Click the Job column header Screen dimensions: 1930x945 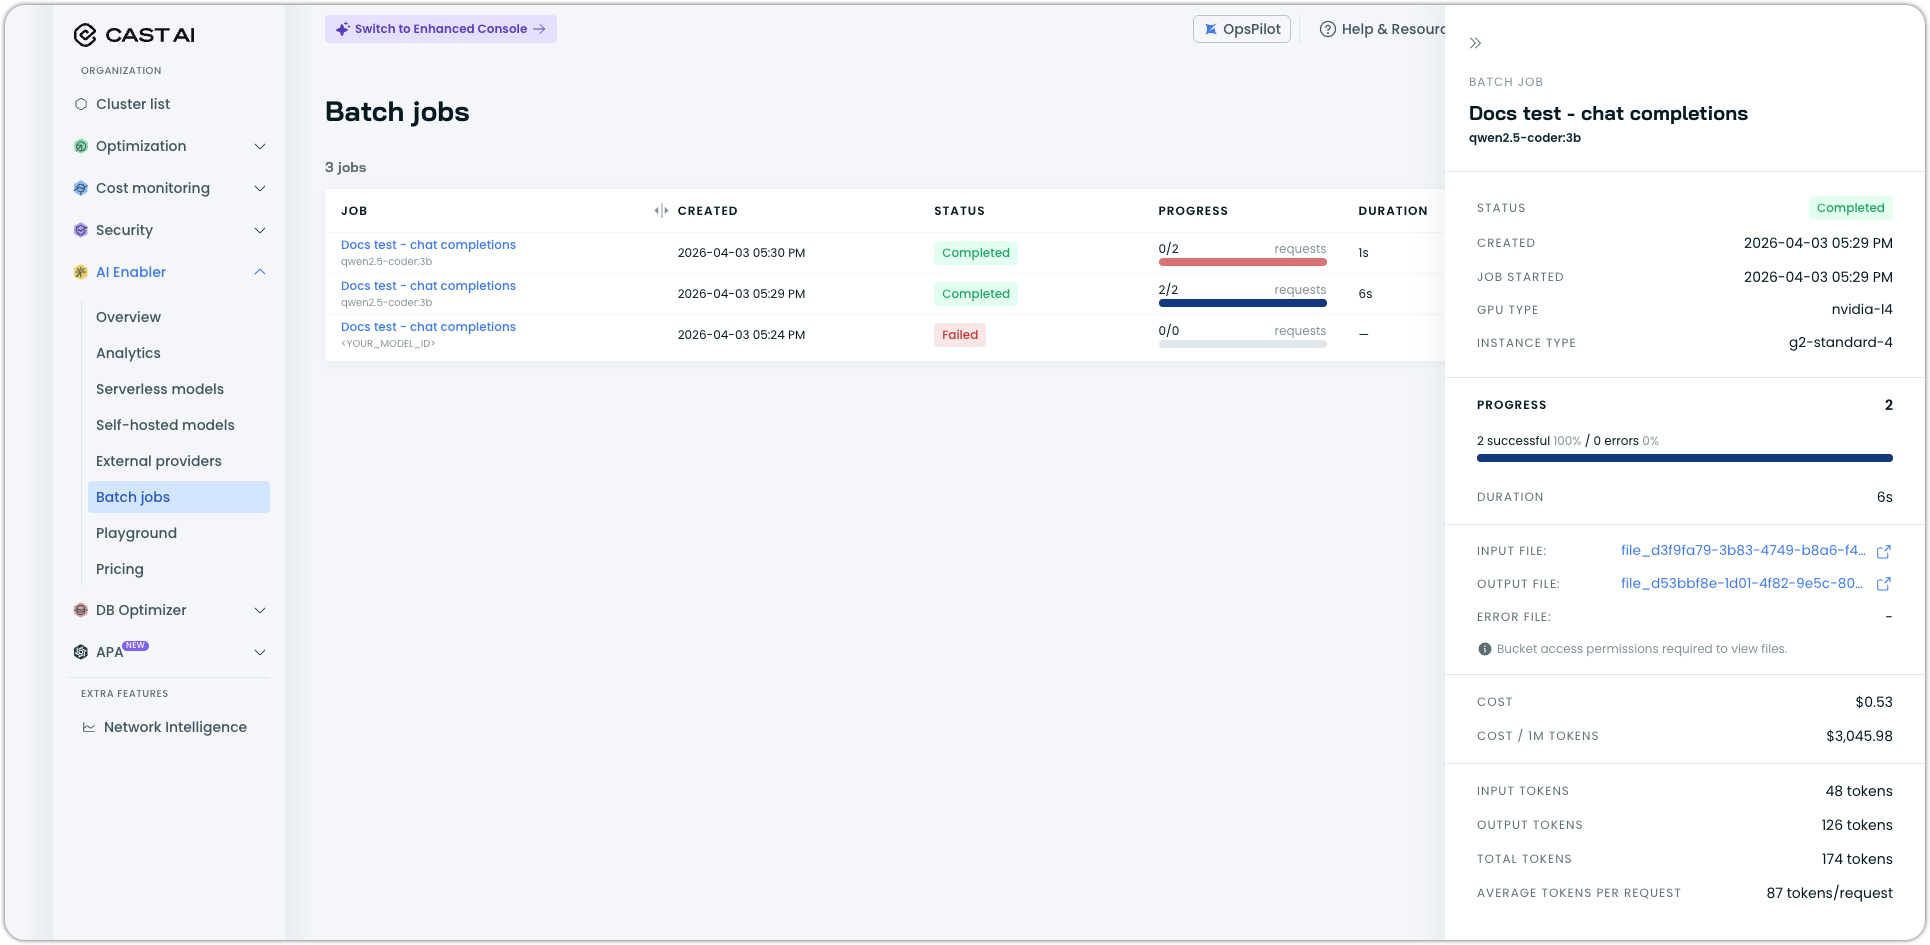tap(354, 211)
